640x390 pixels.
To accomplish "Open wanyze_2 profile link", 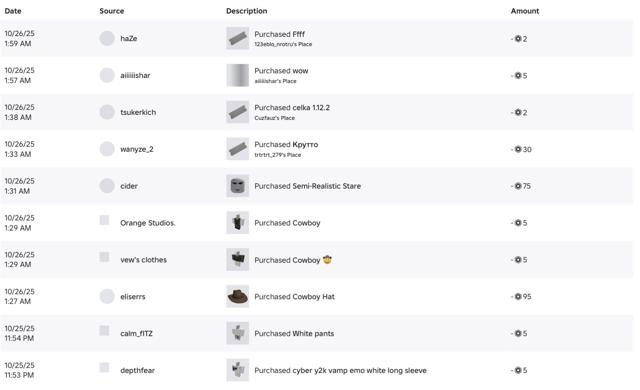I will point(137,149).
